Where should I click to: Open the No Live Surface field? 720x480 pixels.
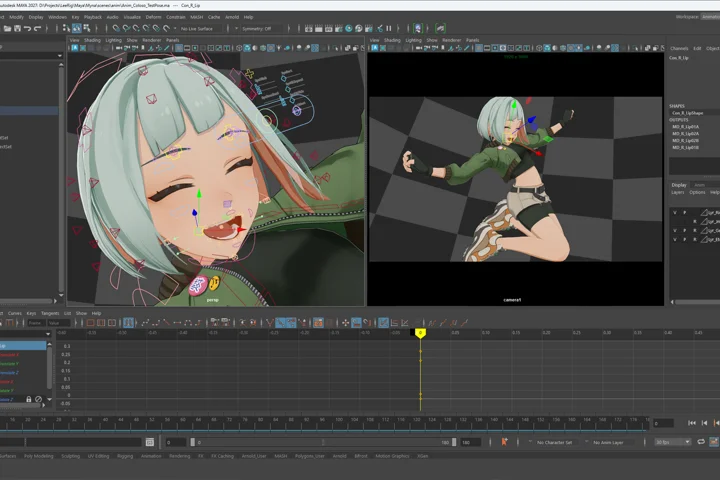(202, 28)
